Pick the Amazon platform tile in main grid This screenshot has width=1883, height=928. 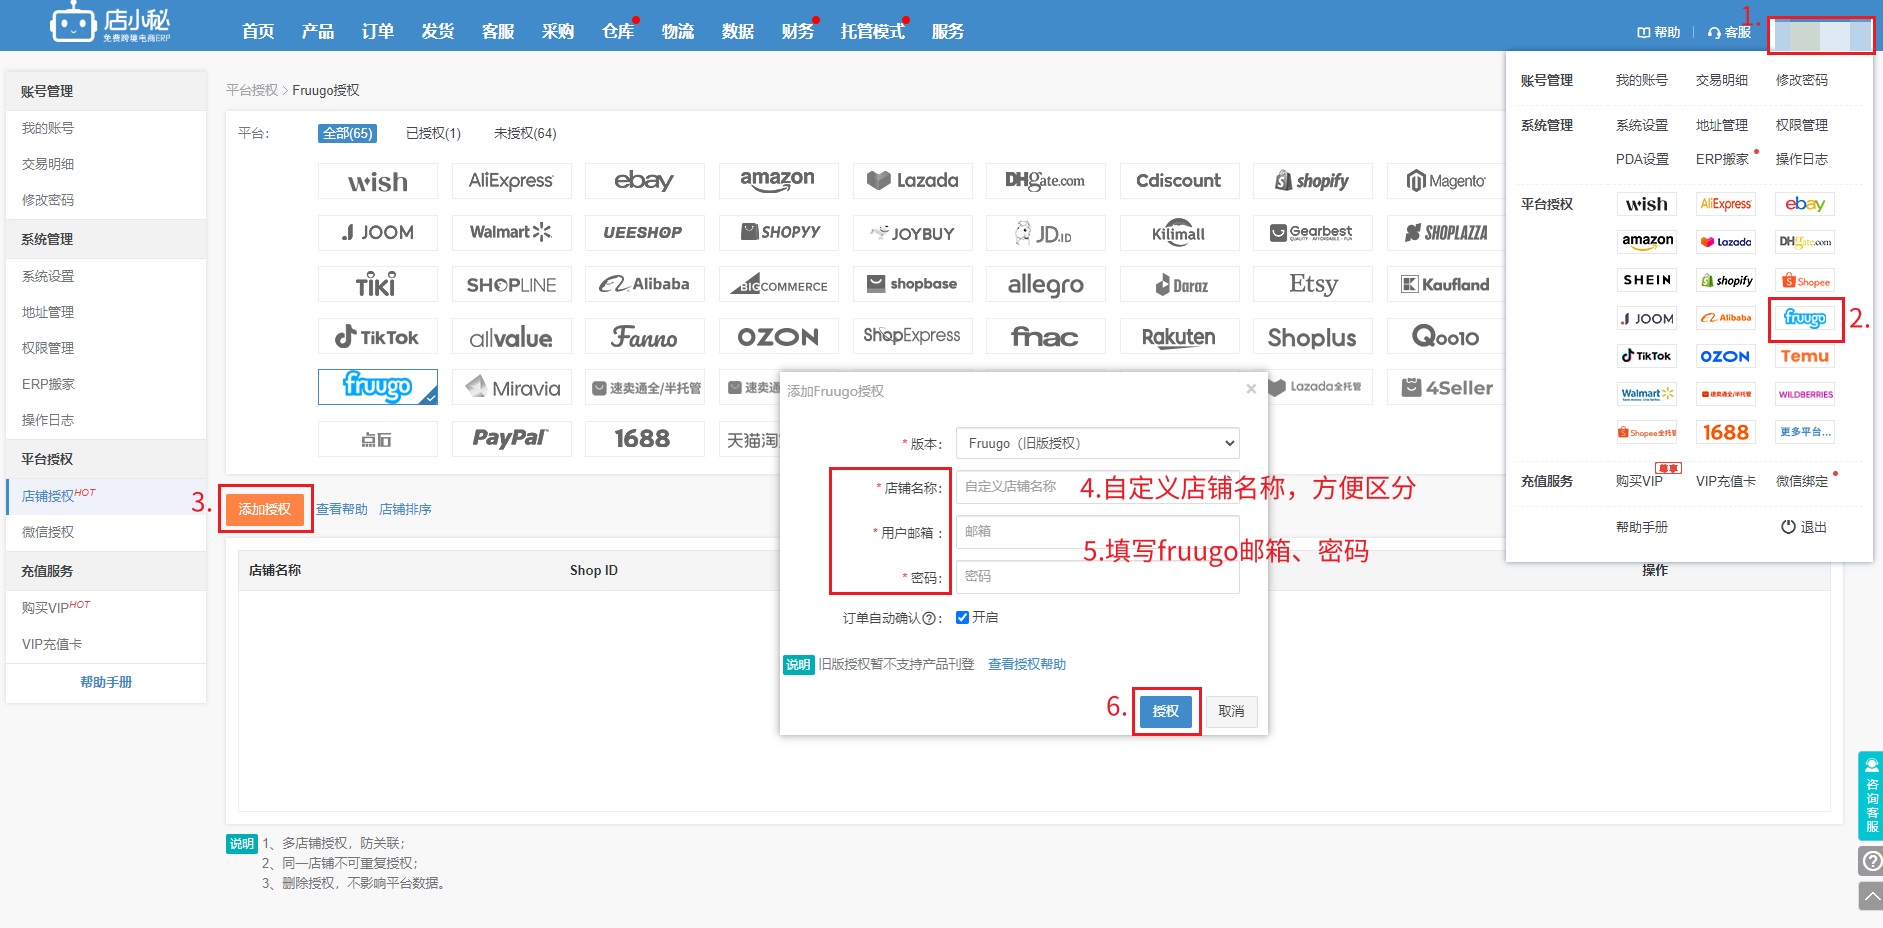(778, 181)
